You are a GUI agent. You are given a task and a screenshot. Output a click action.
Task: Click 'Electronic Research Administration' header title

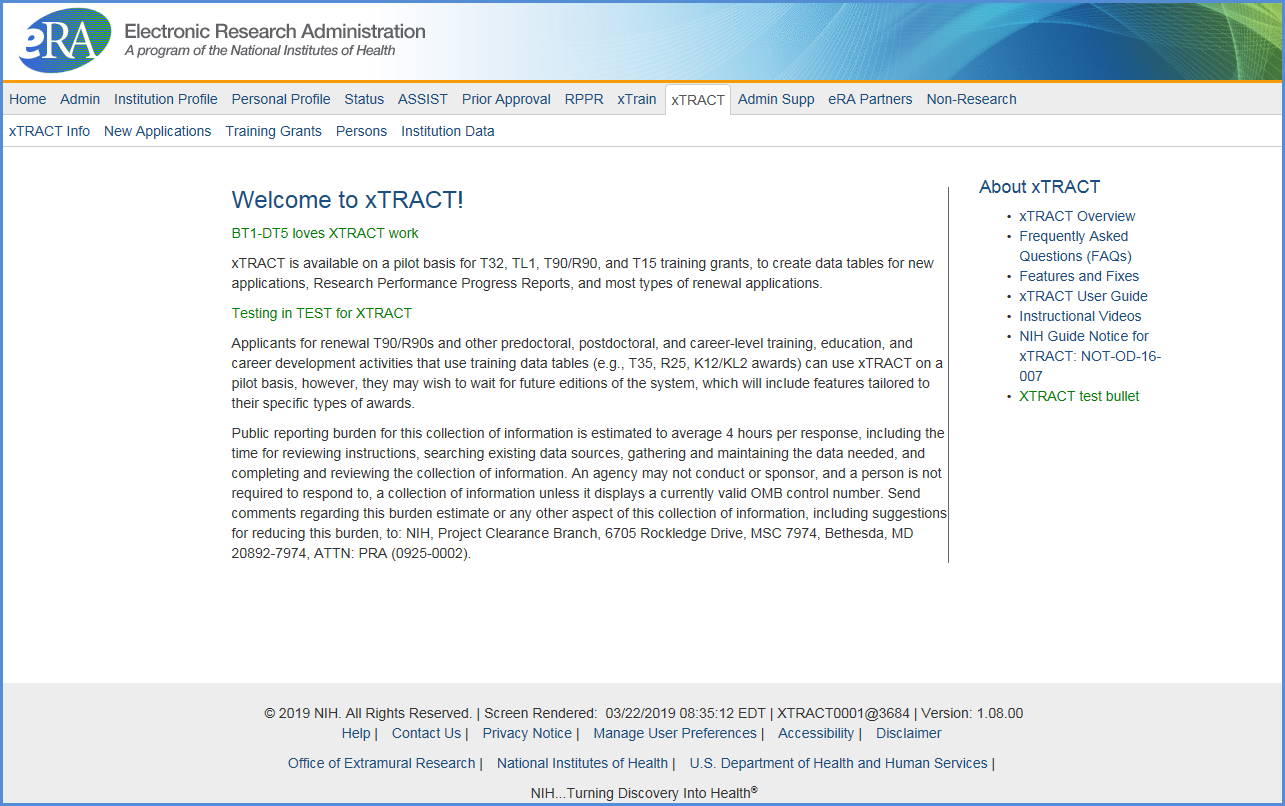click(275, 31)
